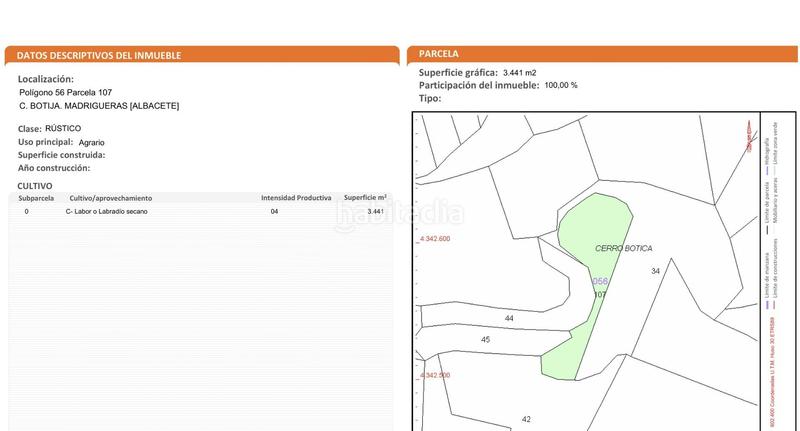Viewport: 800px width, 431px height.
Task: Click the Superficie gráfica 3.441 m2 value
Action: [x=519, y=73]
